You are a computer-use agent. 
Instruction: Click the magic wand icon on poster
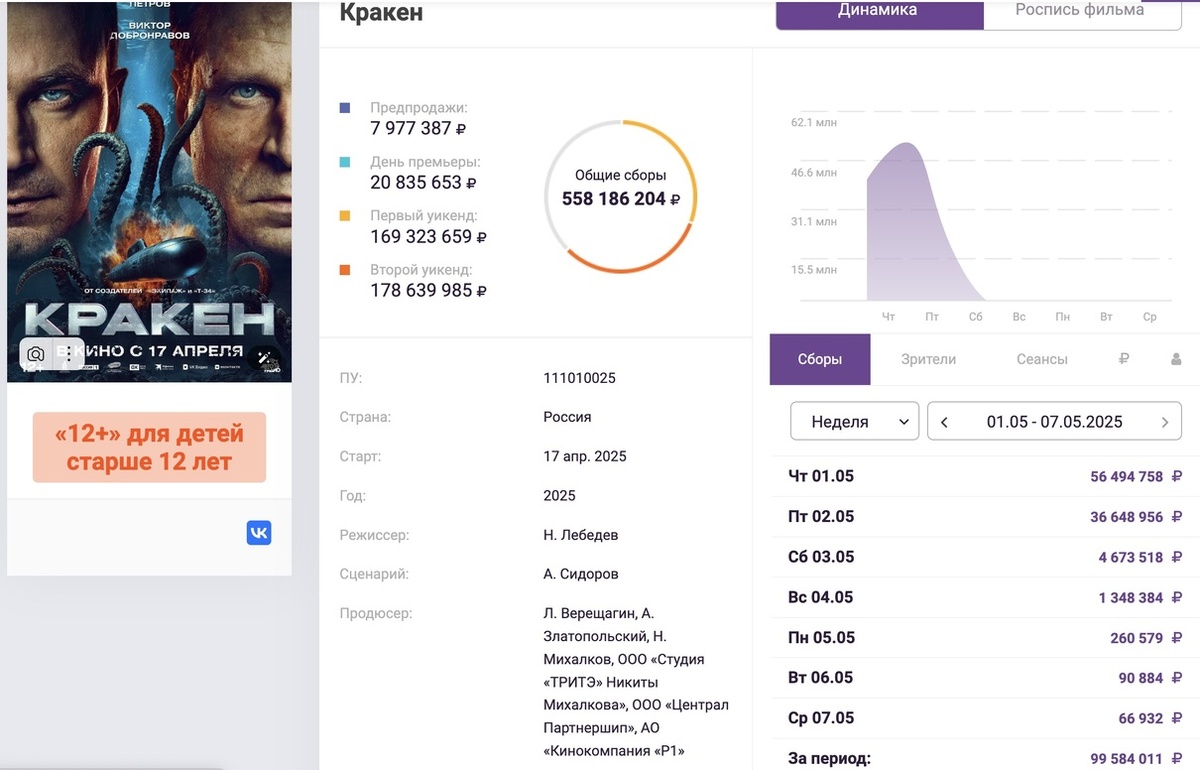pos(265,358)
